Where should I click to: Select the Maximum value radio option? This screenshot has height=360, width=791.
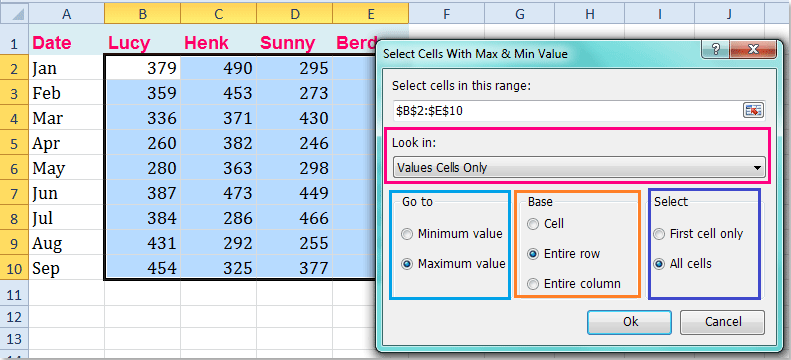[x=407, y=264]
